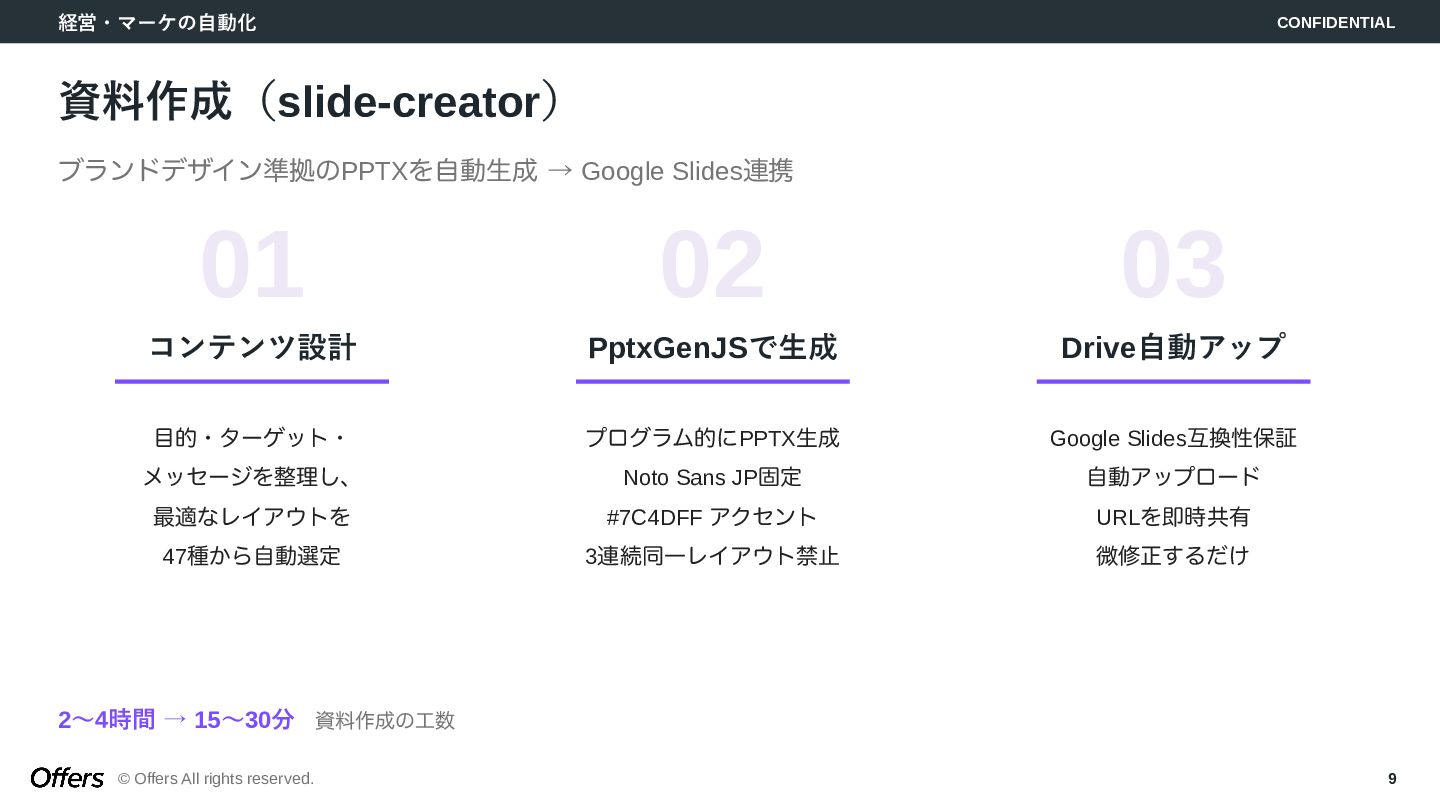The image size is (1440, 810).
Task: Click the subtitle mentioning Google Slides連携
Action: tap(426, 171)
